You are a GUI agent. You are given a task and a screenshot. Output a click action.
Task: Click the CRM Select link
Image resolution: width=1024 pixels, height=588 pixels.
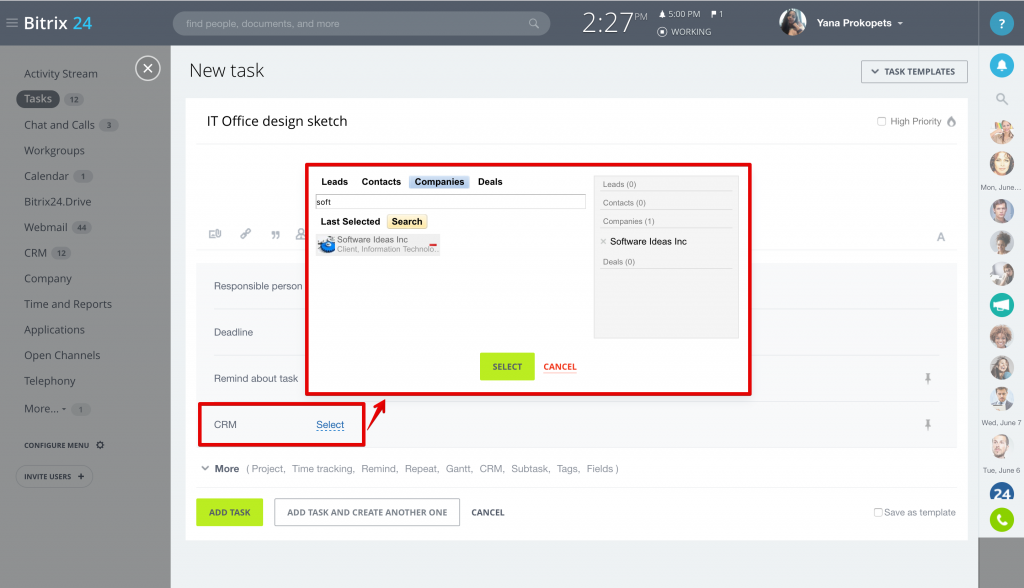(x=330, y=425)
